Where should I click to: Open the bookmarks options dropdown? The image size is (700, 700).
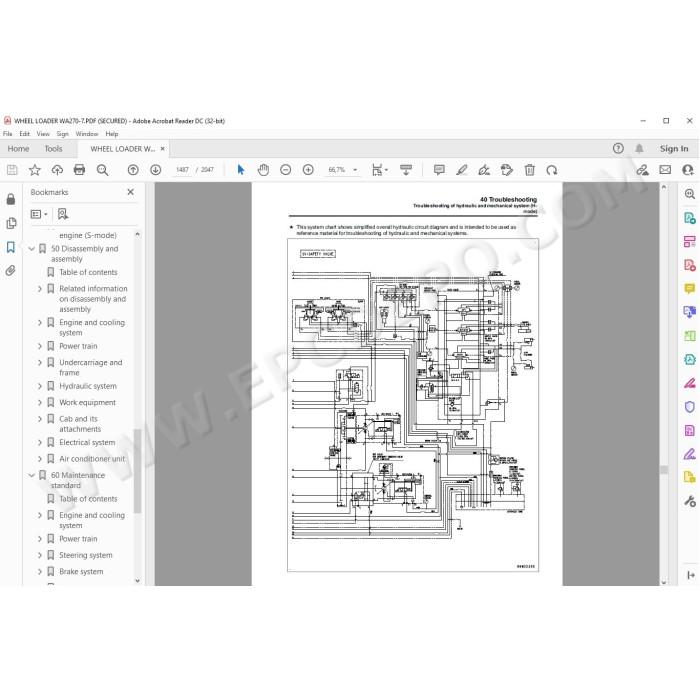(x=39, y=214)
